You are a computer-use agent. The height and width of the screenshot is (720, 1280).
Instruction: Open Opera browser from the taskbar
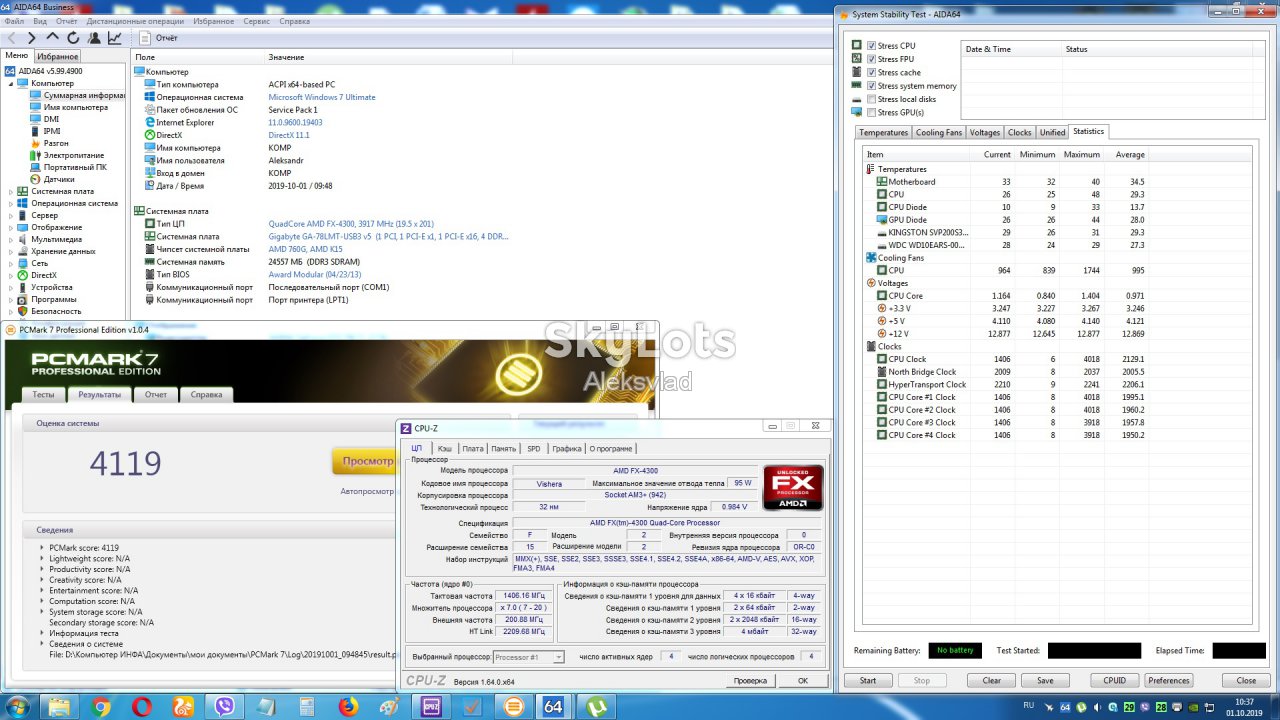tap(142, 707)
